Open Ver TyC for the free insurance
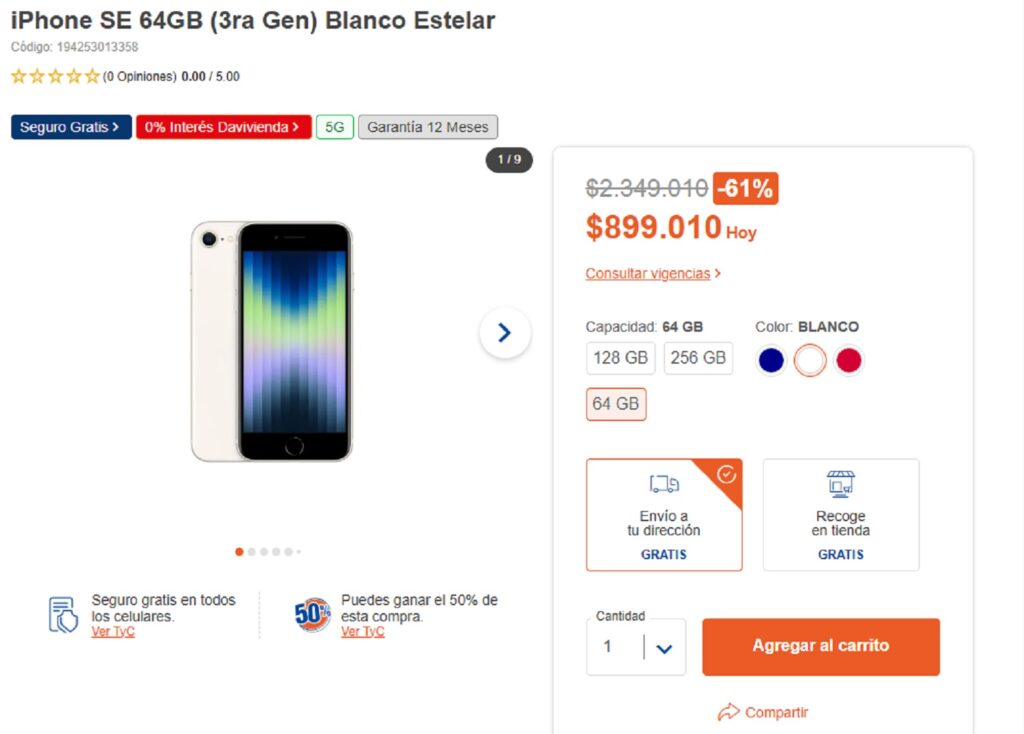 coord(113,631)
